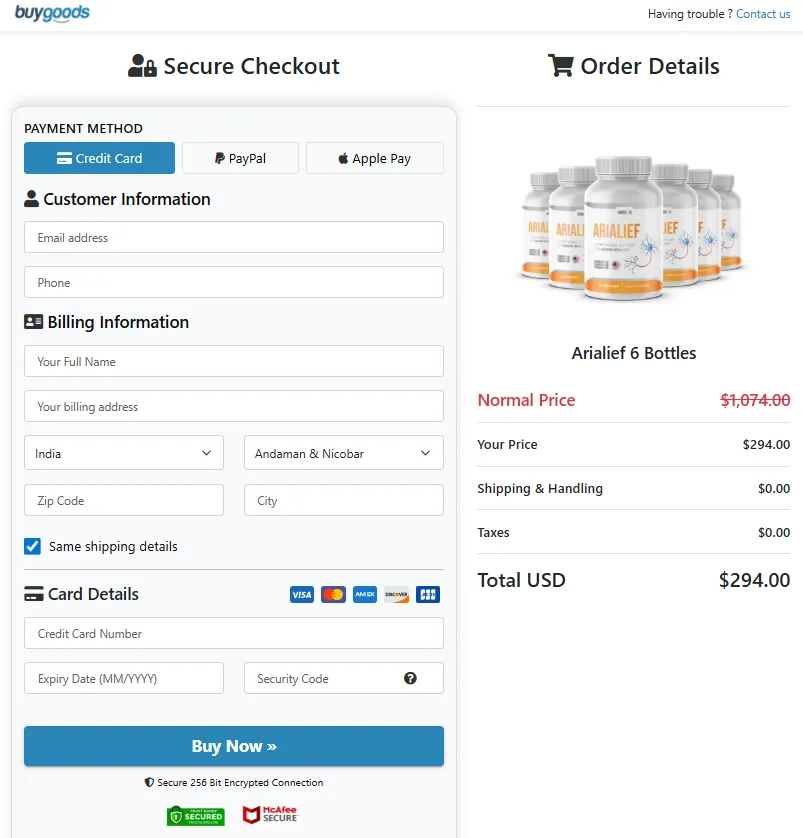
Task: Choose the Apple Pay payment tab
Action: (x=375, y=158)
